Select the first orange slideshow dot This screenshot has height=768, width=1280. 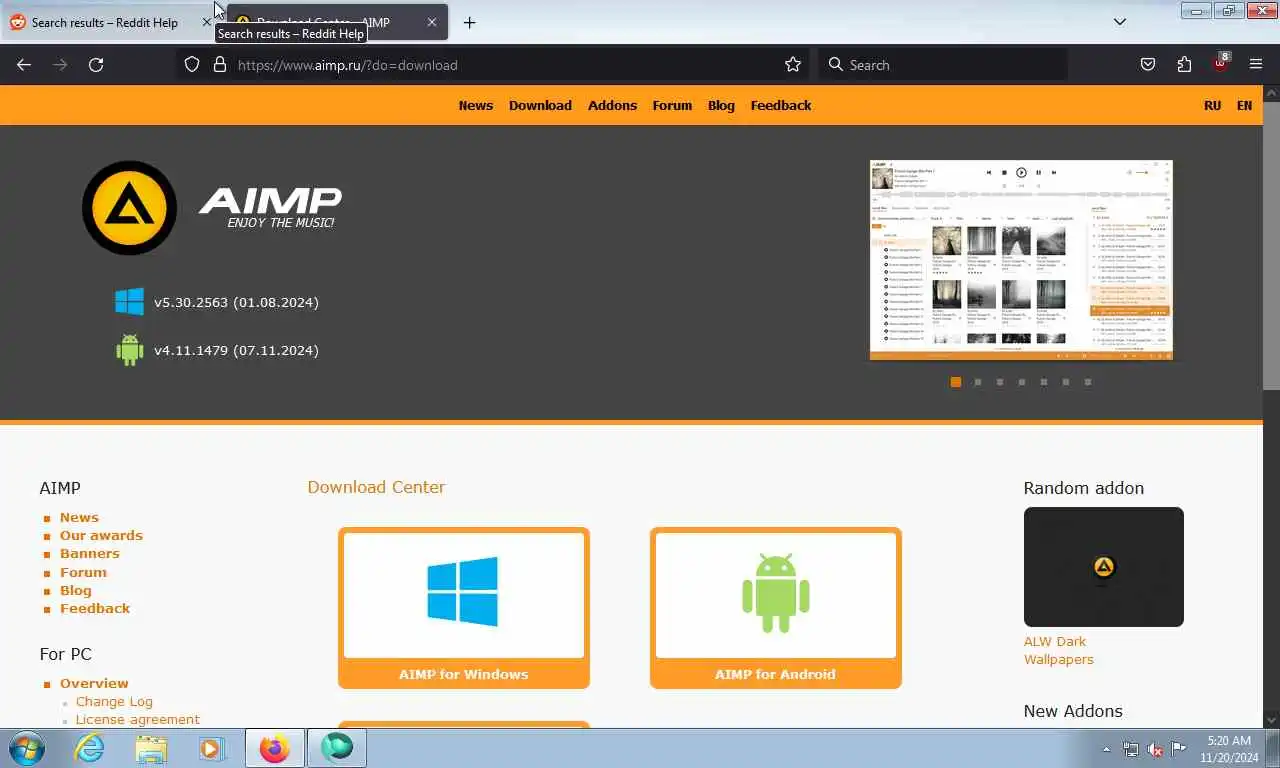956,382
